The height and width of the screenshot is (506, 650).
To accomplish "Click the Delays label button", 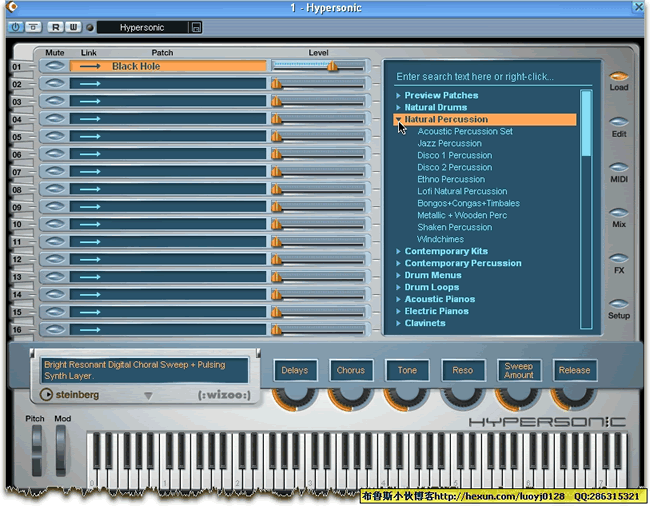I will click(295, 370).
